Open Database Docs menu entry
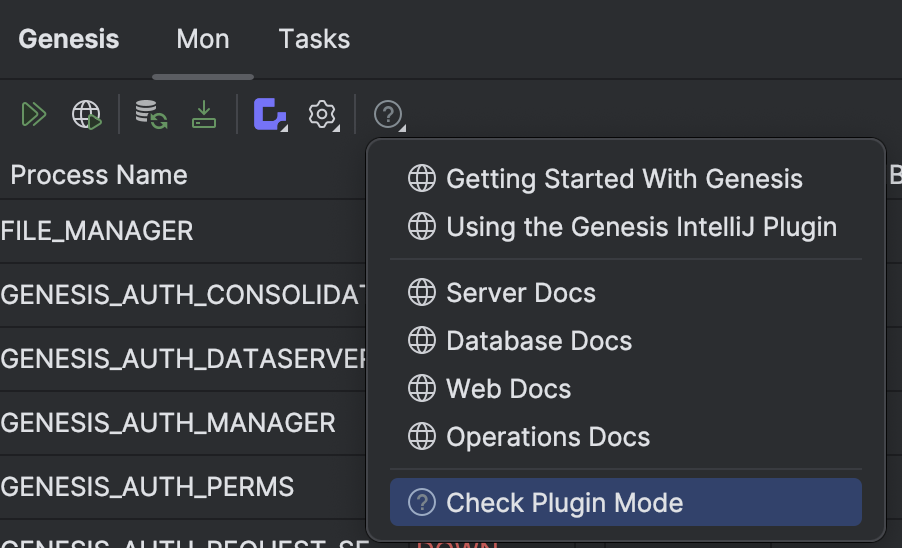 coord(626,340)
